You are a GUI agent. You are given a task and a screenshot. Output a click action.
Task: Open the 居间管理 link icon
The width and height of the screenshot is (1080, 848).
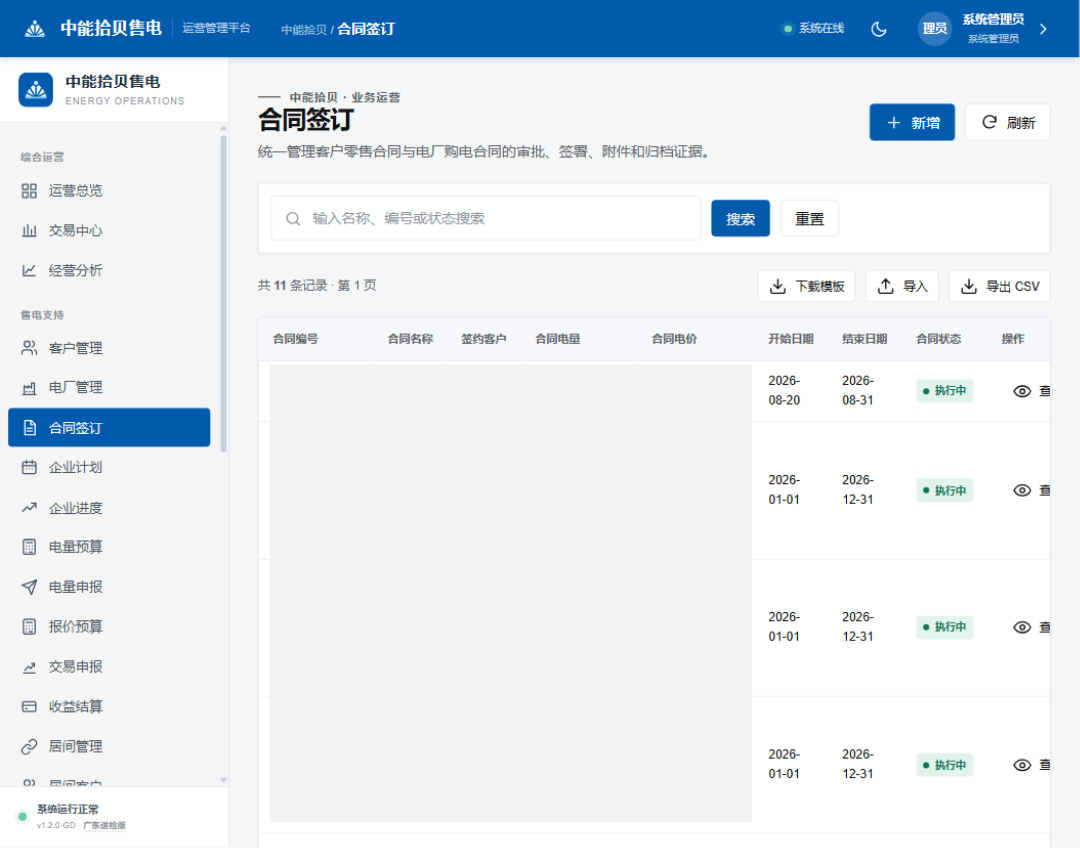click(x=29, y=747)
